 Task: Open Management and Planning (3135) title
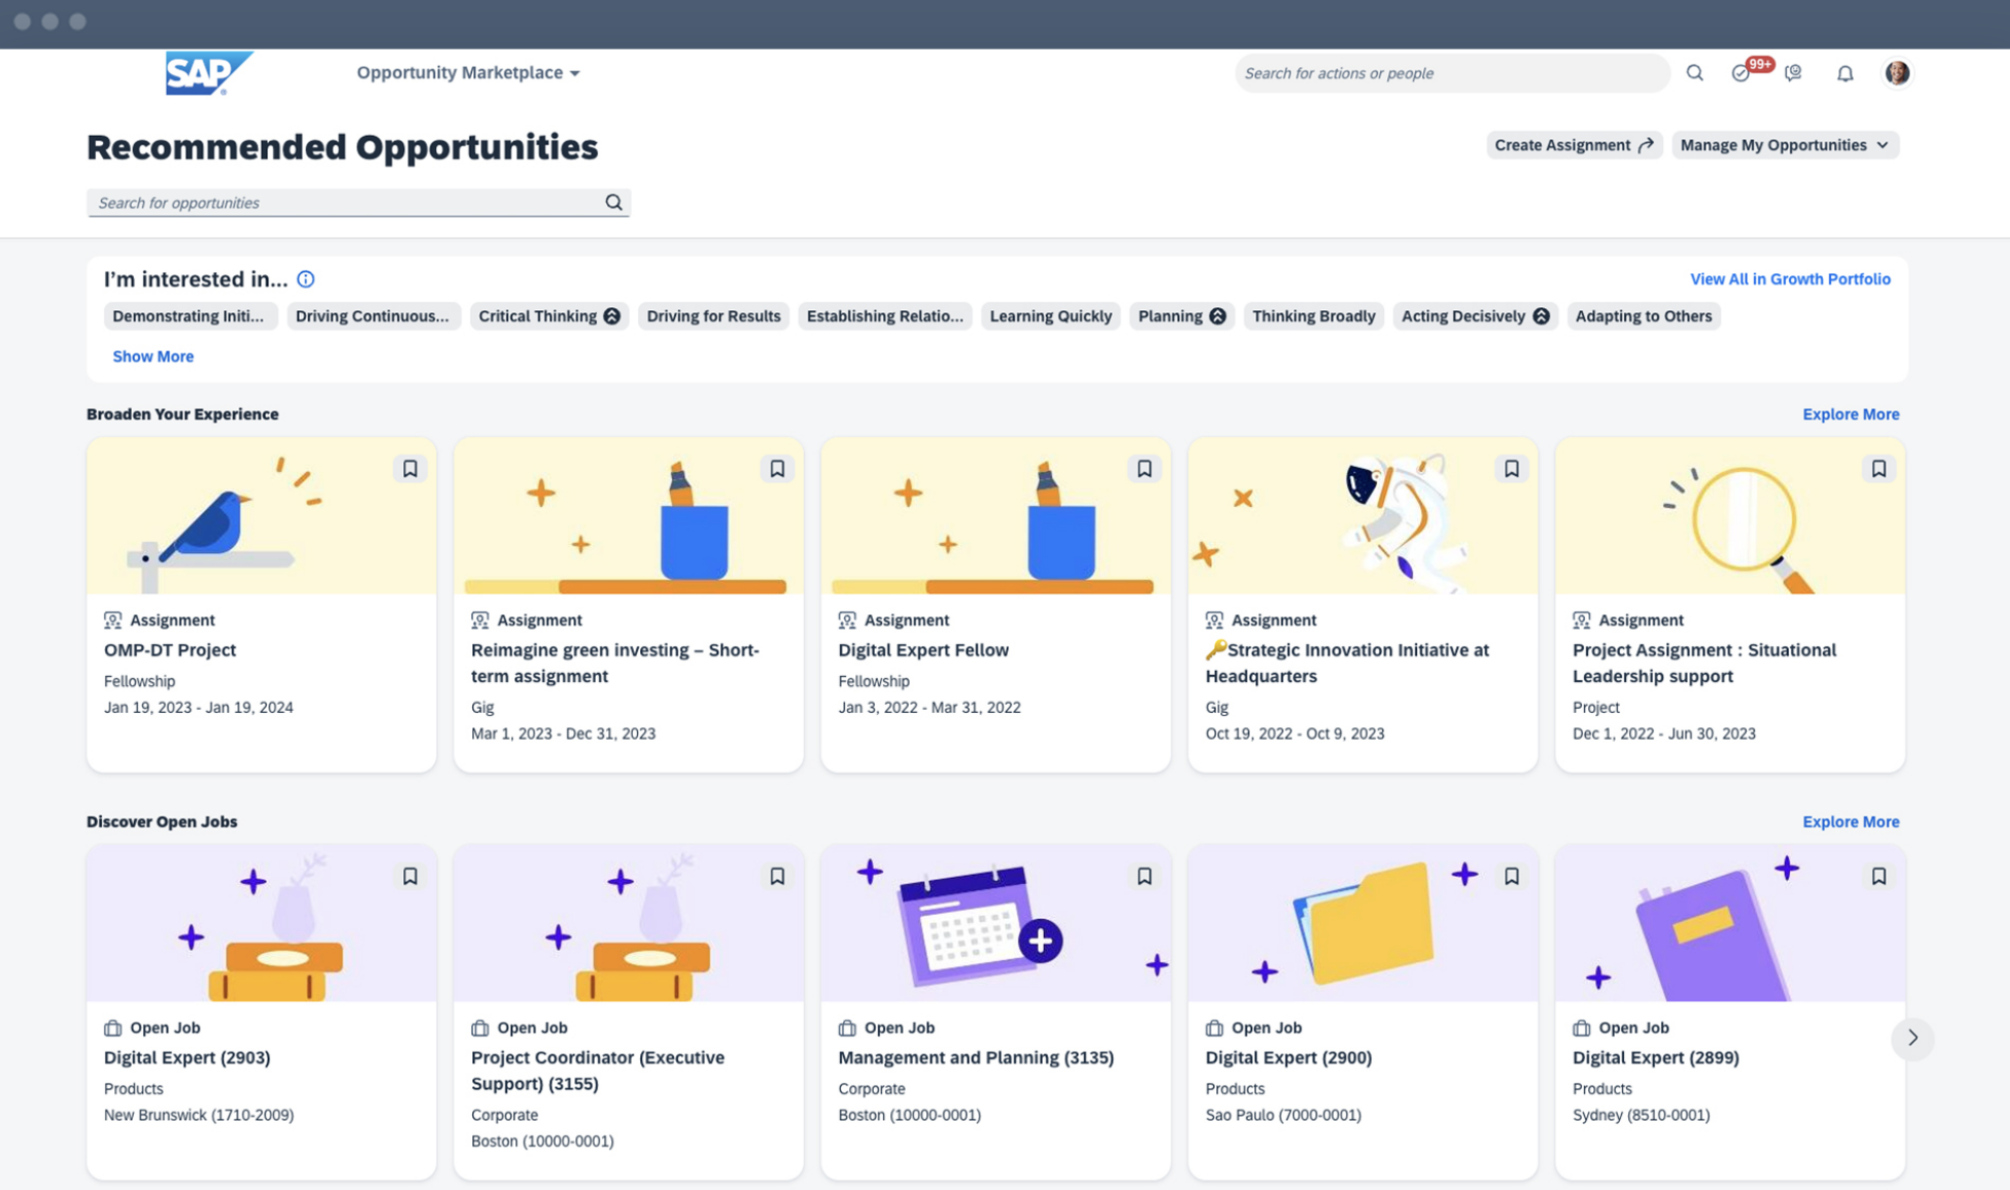click(976, 1058)
